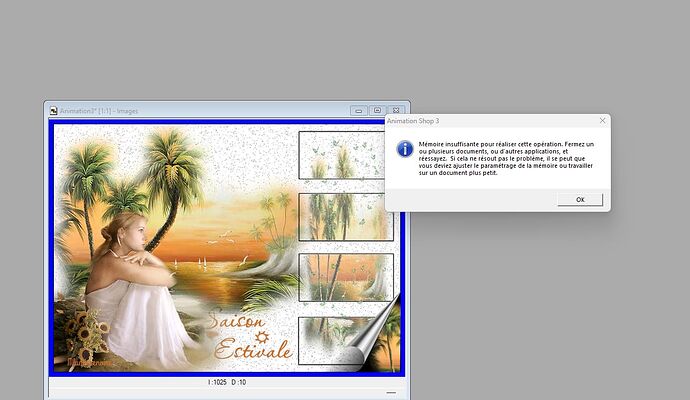The height and width of the screenshot is (400, 690).
Task: Click OK in the memory error dialog
Action: coord(580,199)
